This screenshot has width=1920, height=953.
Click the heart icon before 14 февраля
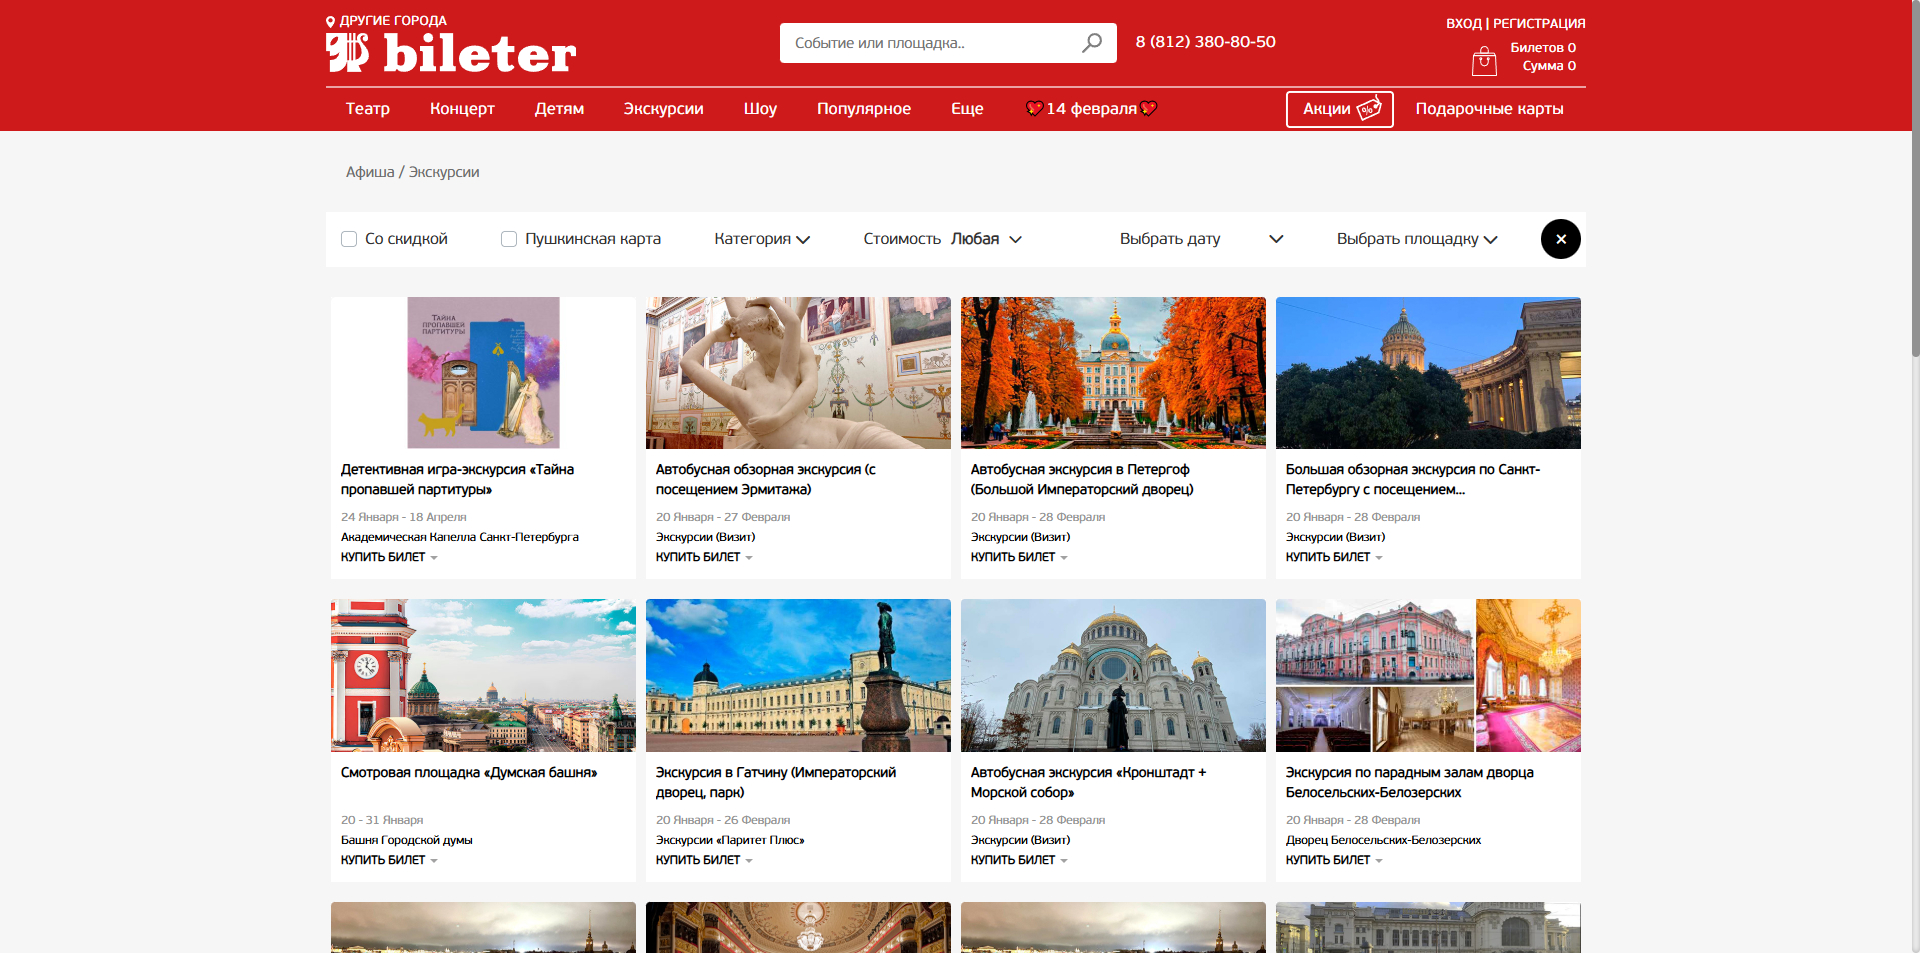tap(1034, 109)
